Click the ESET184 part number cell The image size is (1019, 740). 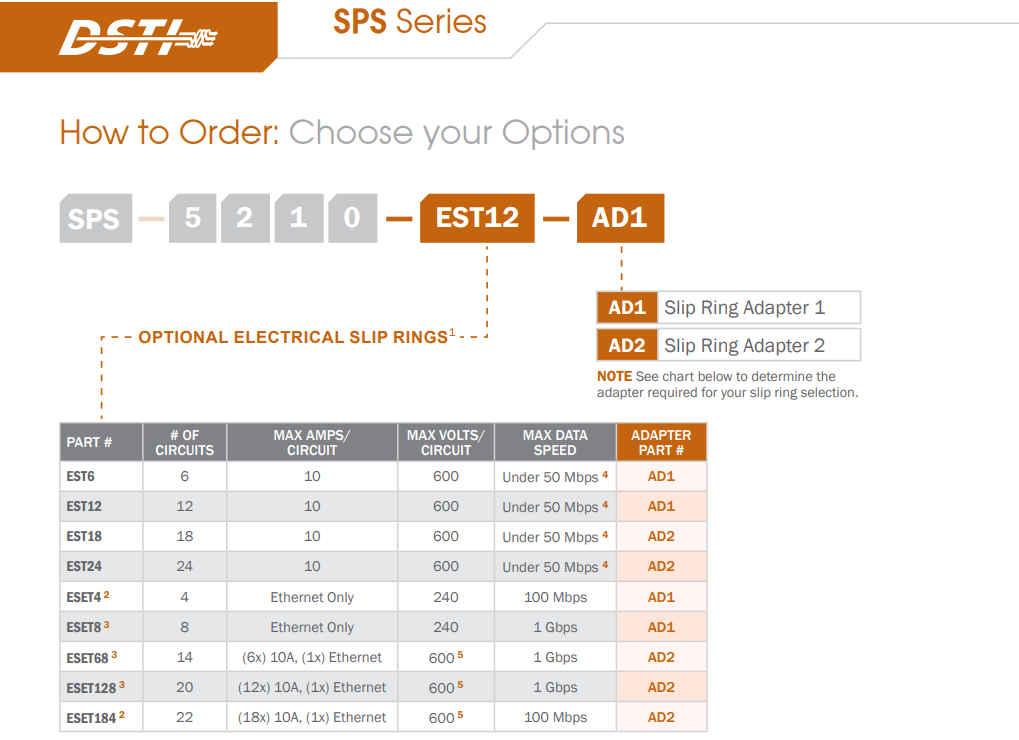coord(101,717)
